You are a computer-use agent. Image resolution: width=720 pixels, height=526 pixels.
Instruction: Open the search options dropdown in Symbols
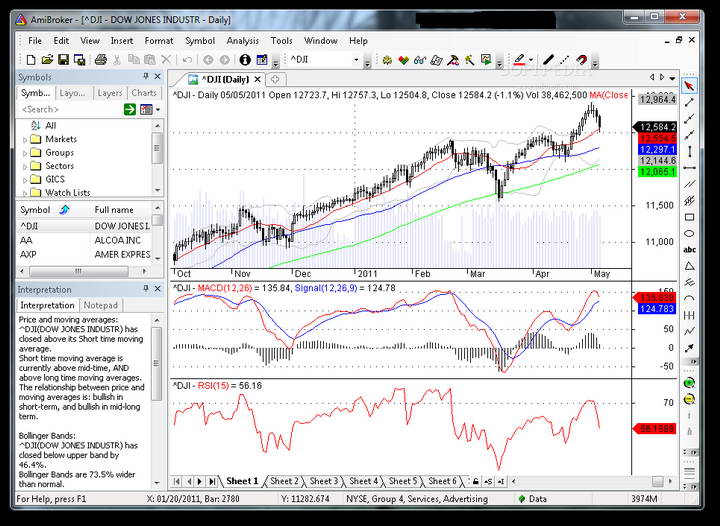(x=158, y=109)
